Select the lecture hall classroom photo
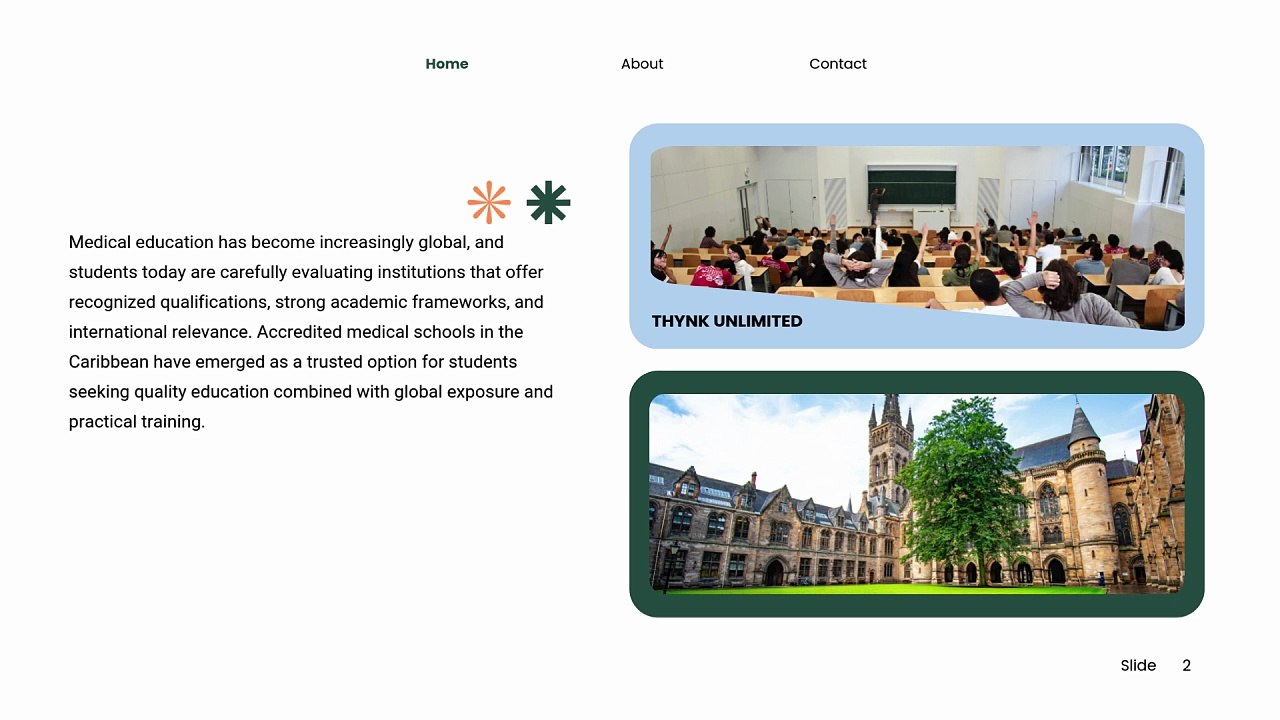The height and width of the screenshot is (720, 1280). [917, 237]
